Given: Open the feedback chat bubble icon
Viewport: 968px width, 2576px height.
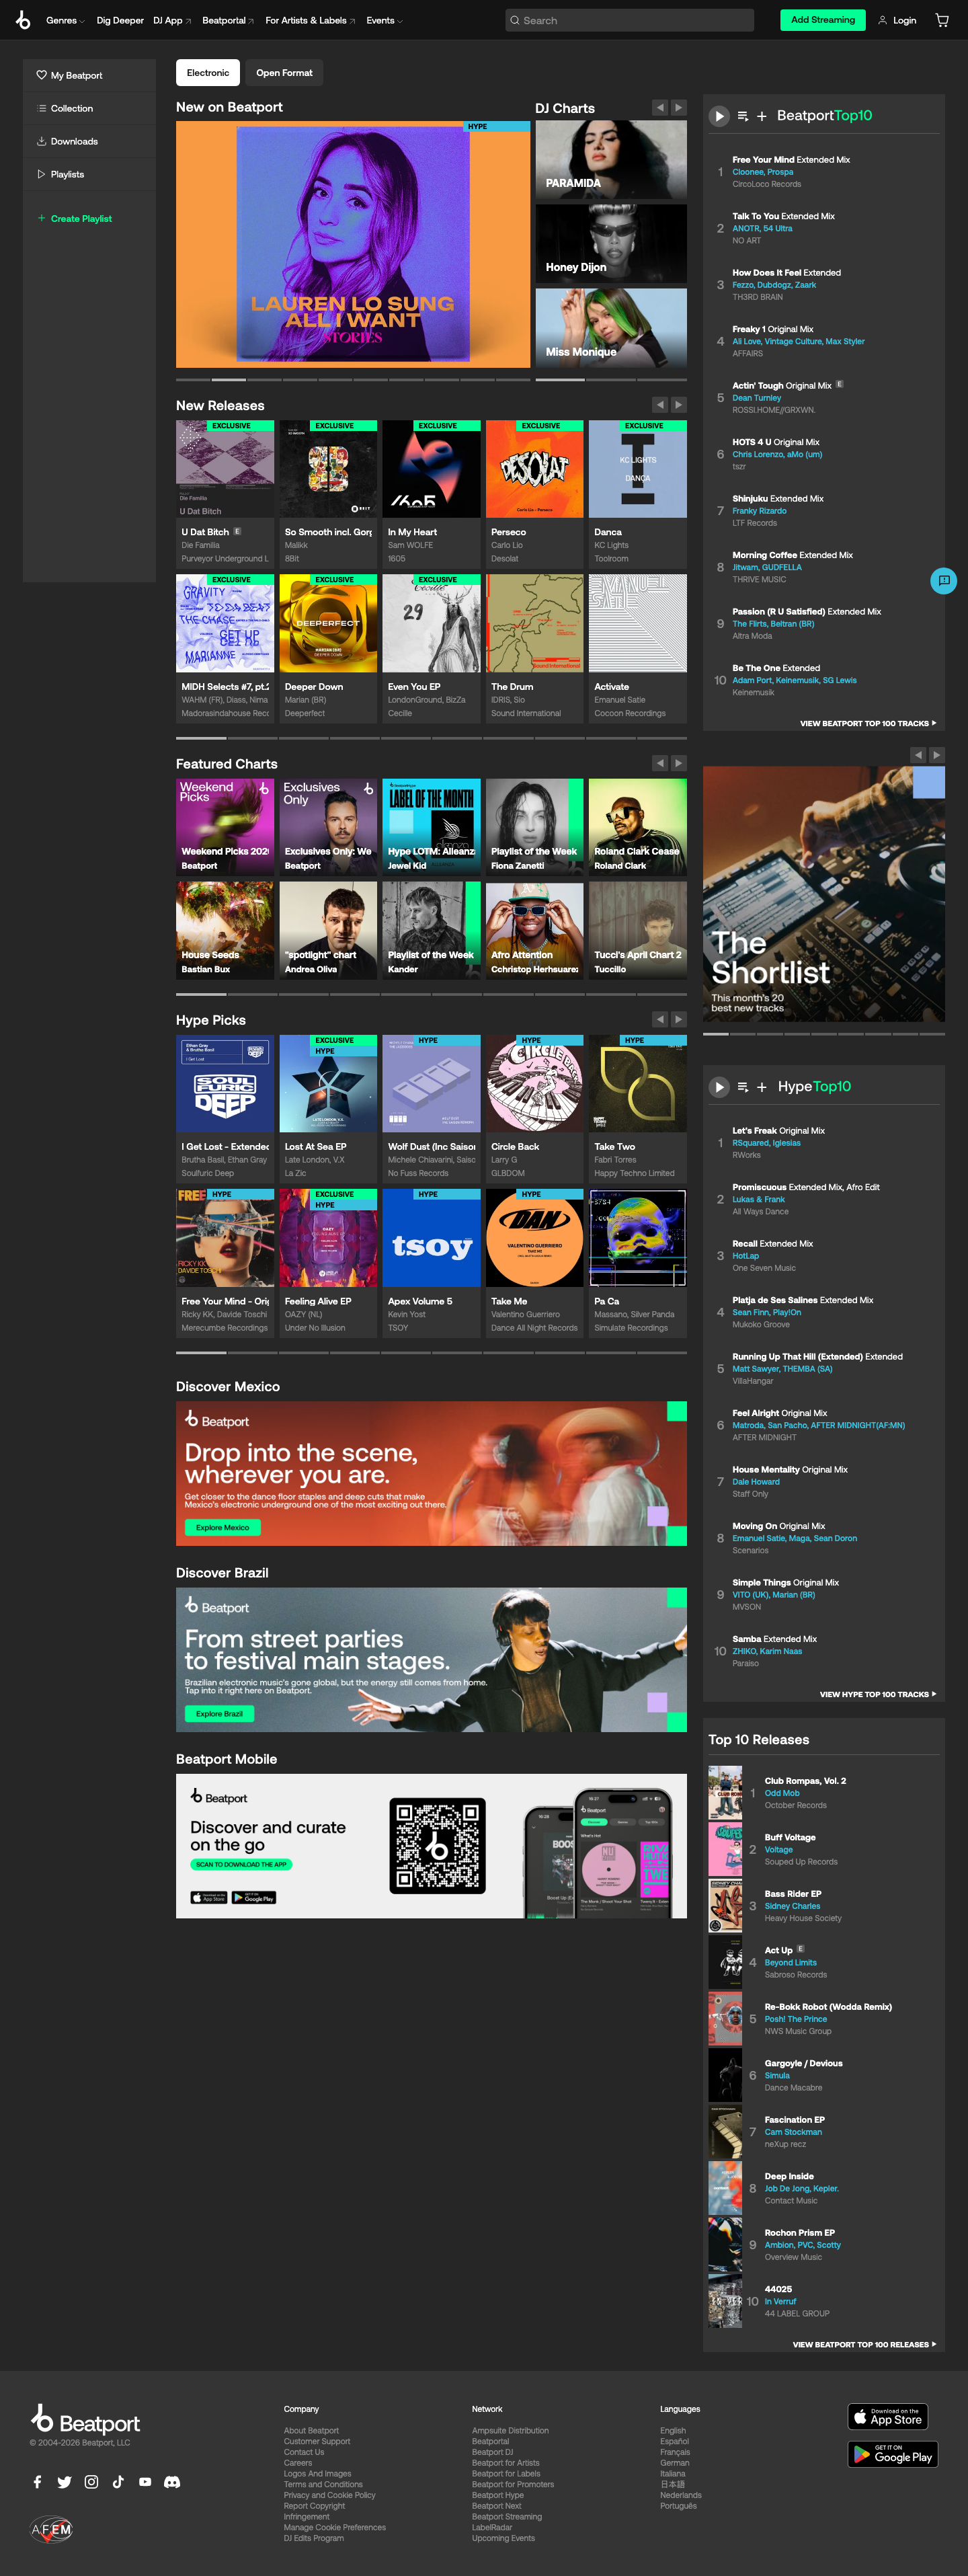Looking at the screenshot, I should [x=943, y=581].
